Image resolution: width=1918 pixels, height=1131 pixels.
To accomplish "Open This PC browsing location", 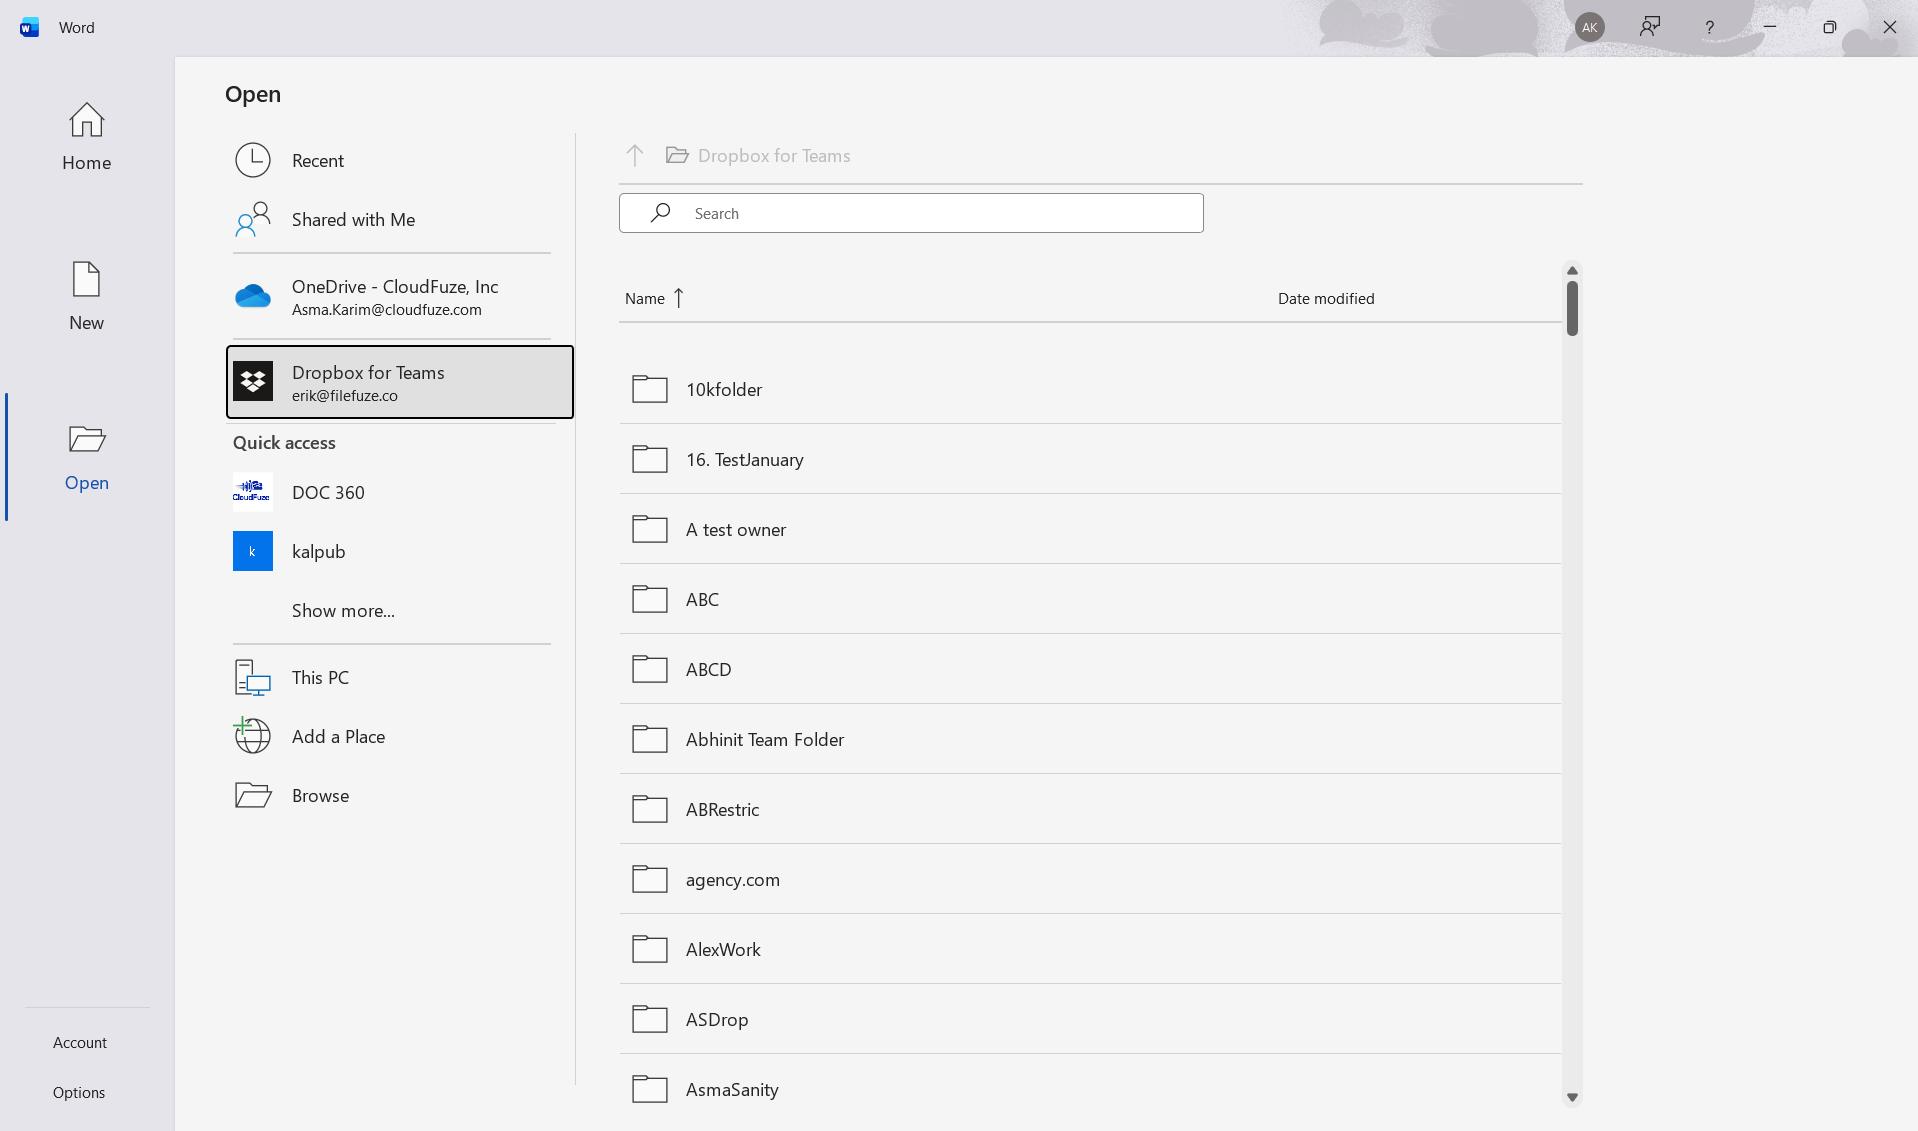I will click(x=321, y=676).
